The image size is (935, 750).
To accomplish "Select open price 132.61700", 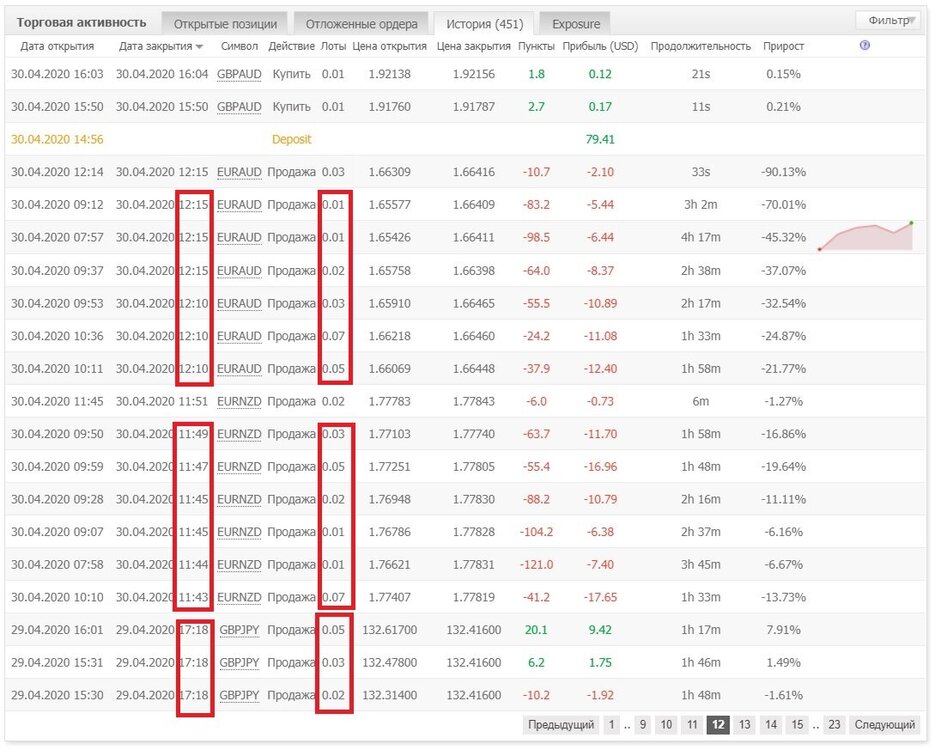I will pos(389,630).
